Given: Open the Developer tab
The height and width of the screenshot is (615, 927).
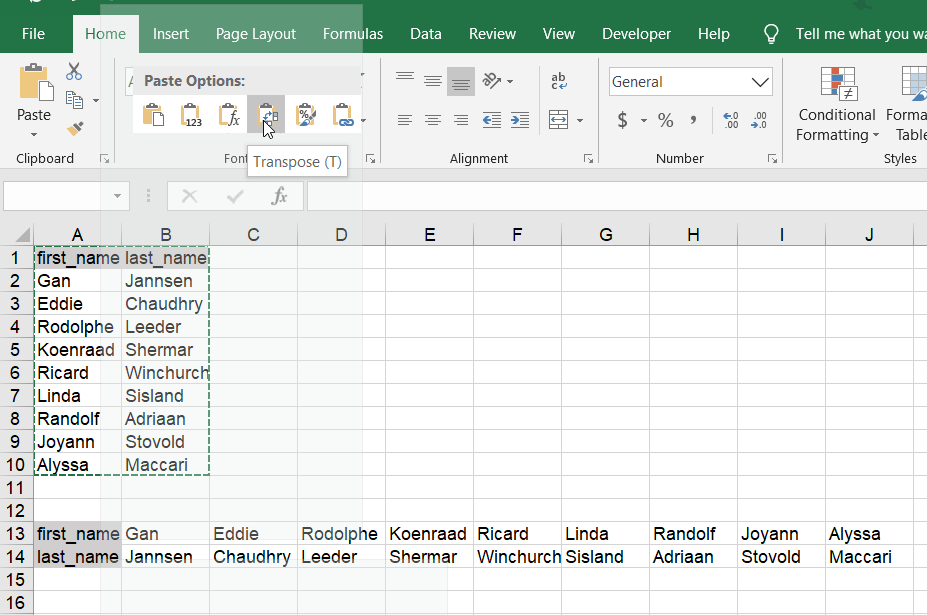Looking at the screenshot, I should pyautogui.click(x=636, y=33).
